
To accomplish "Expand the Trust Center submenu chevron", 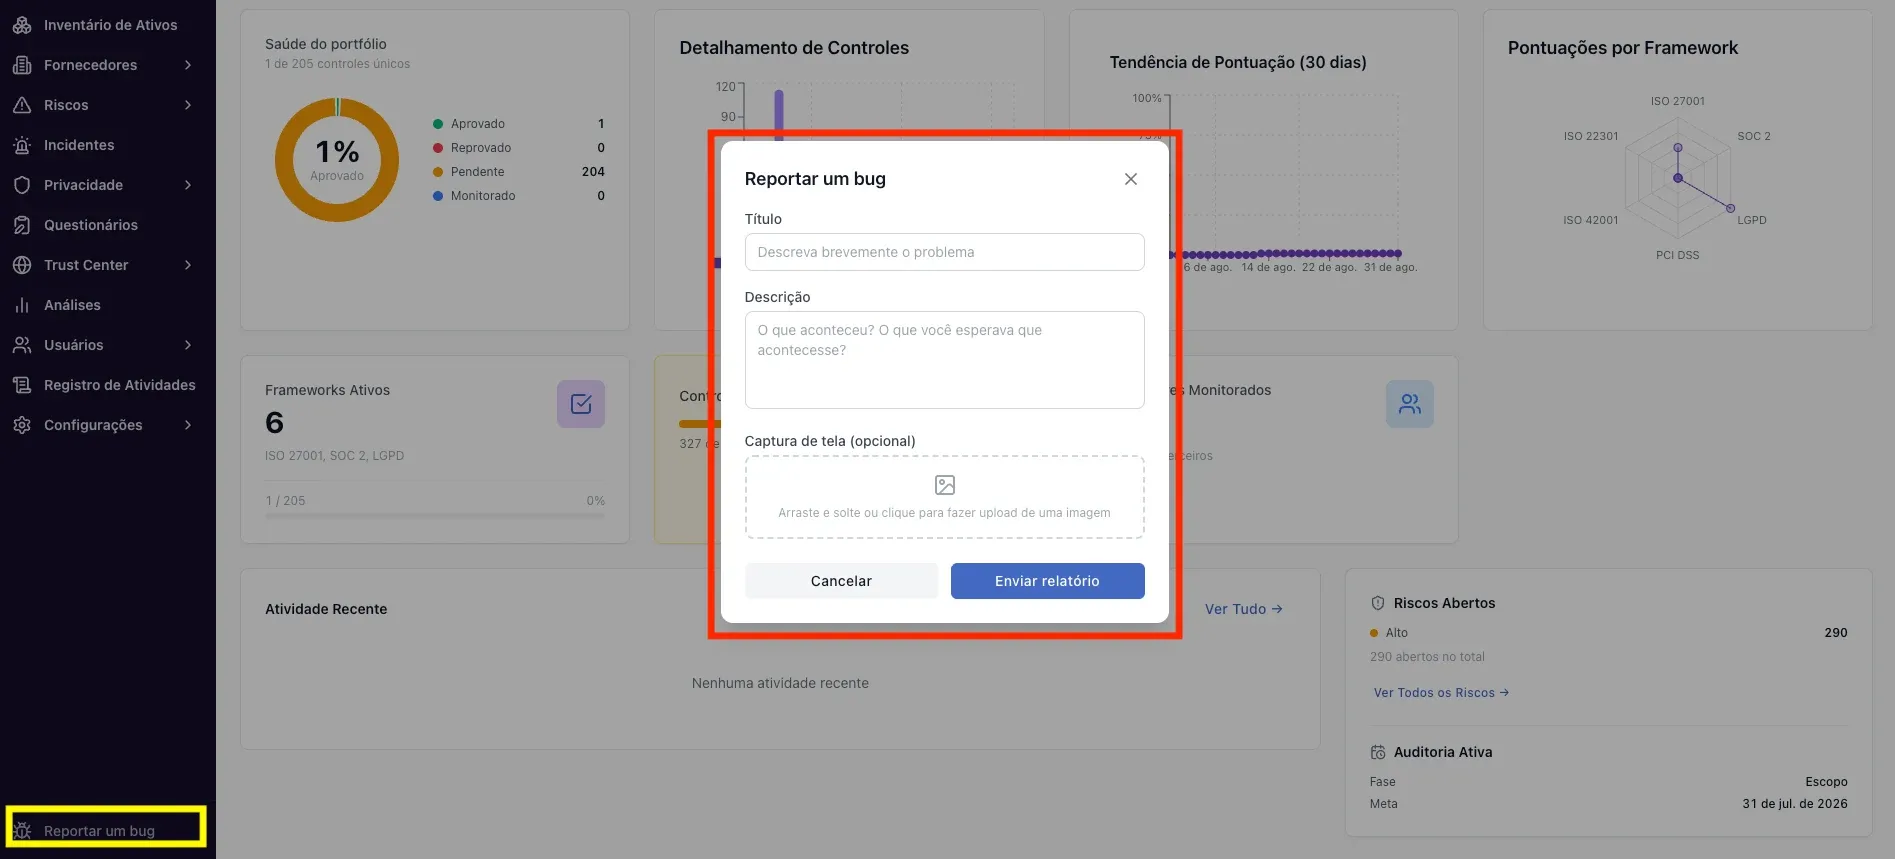I will [188, 265].
